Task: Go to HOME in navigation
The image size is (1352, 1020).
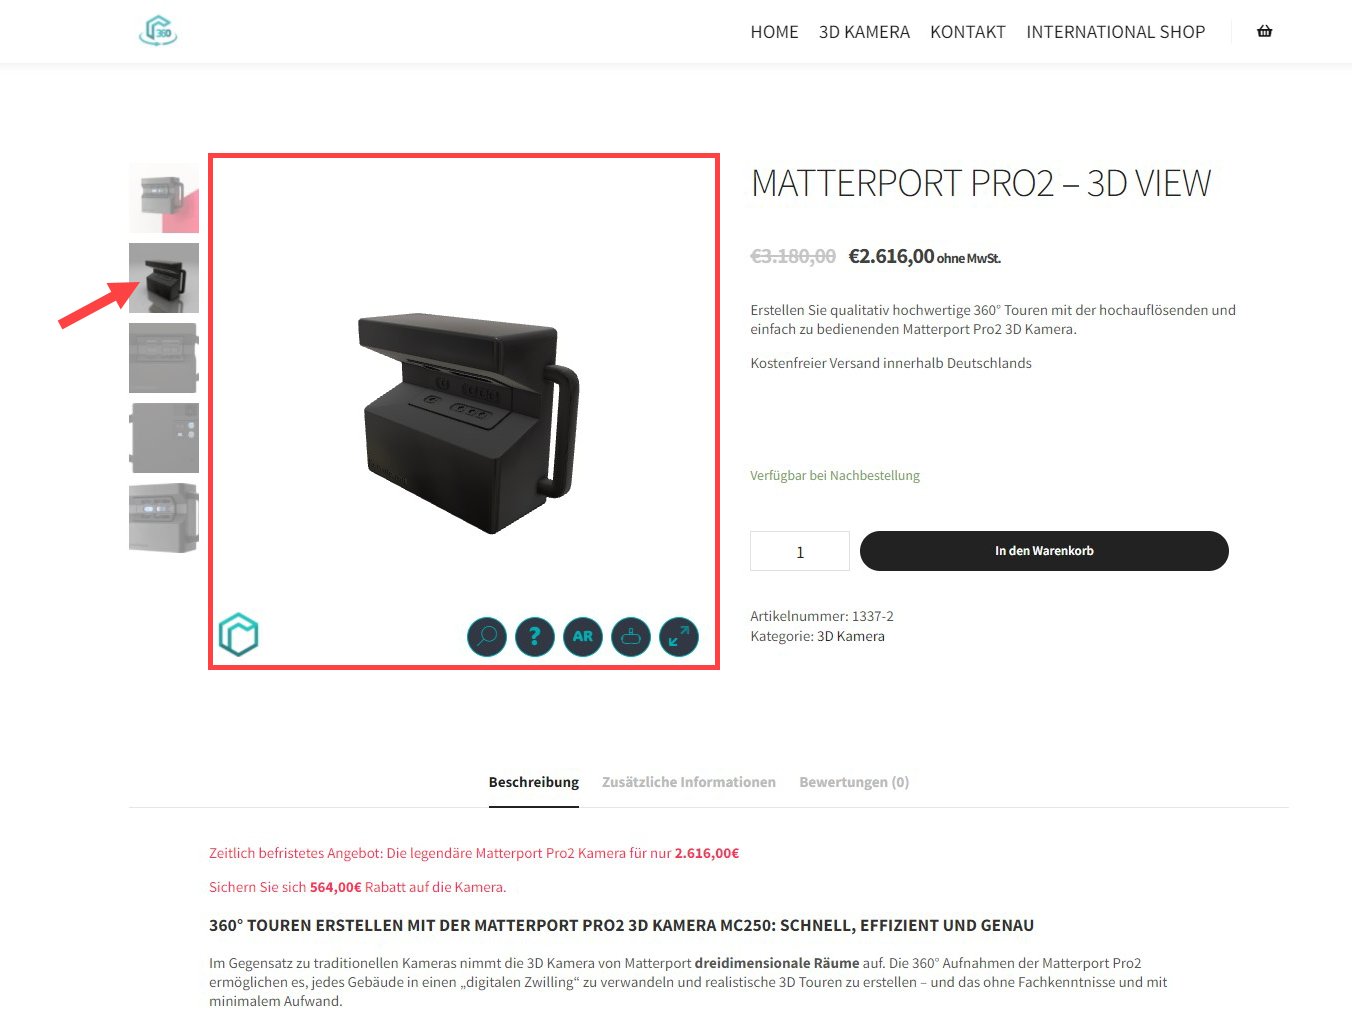Action: (x=774, y=32)
